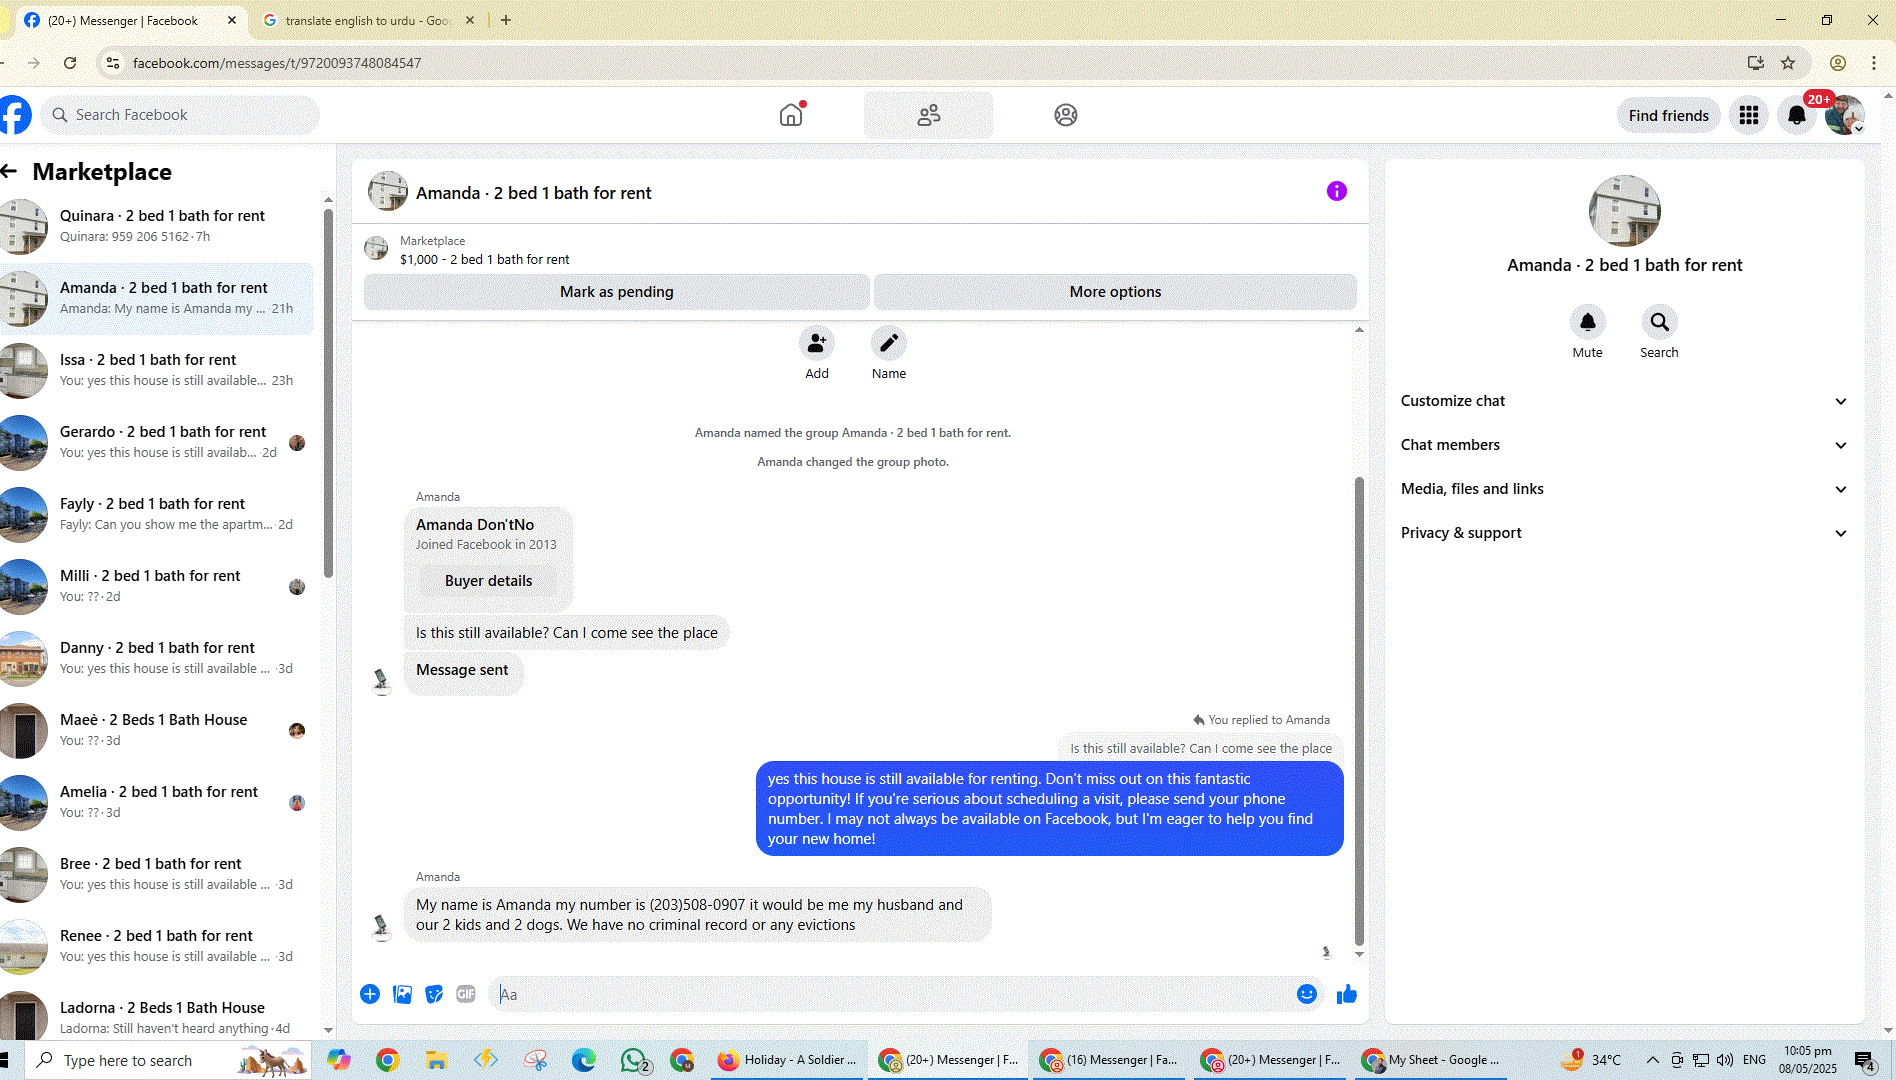Viewport: 1896px width, 1080px height.
Task: Open the $1,000 2 bed listing link
Action: click(x=484, y=259)
